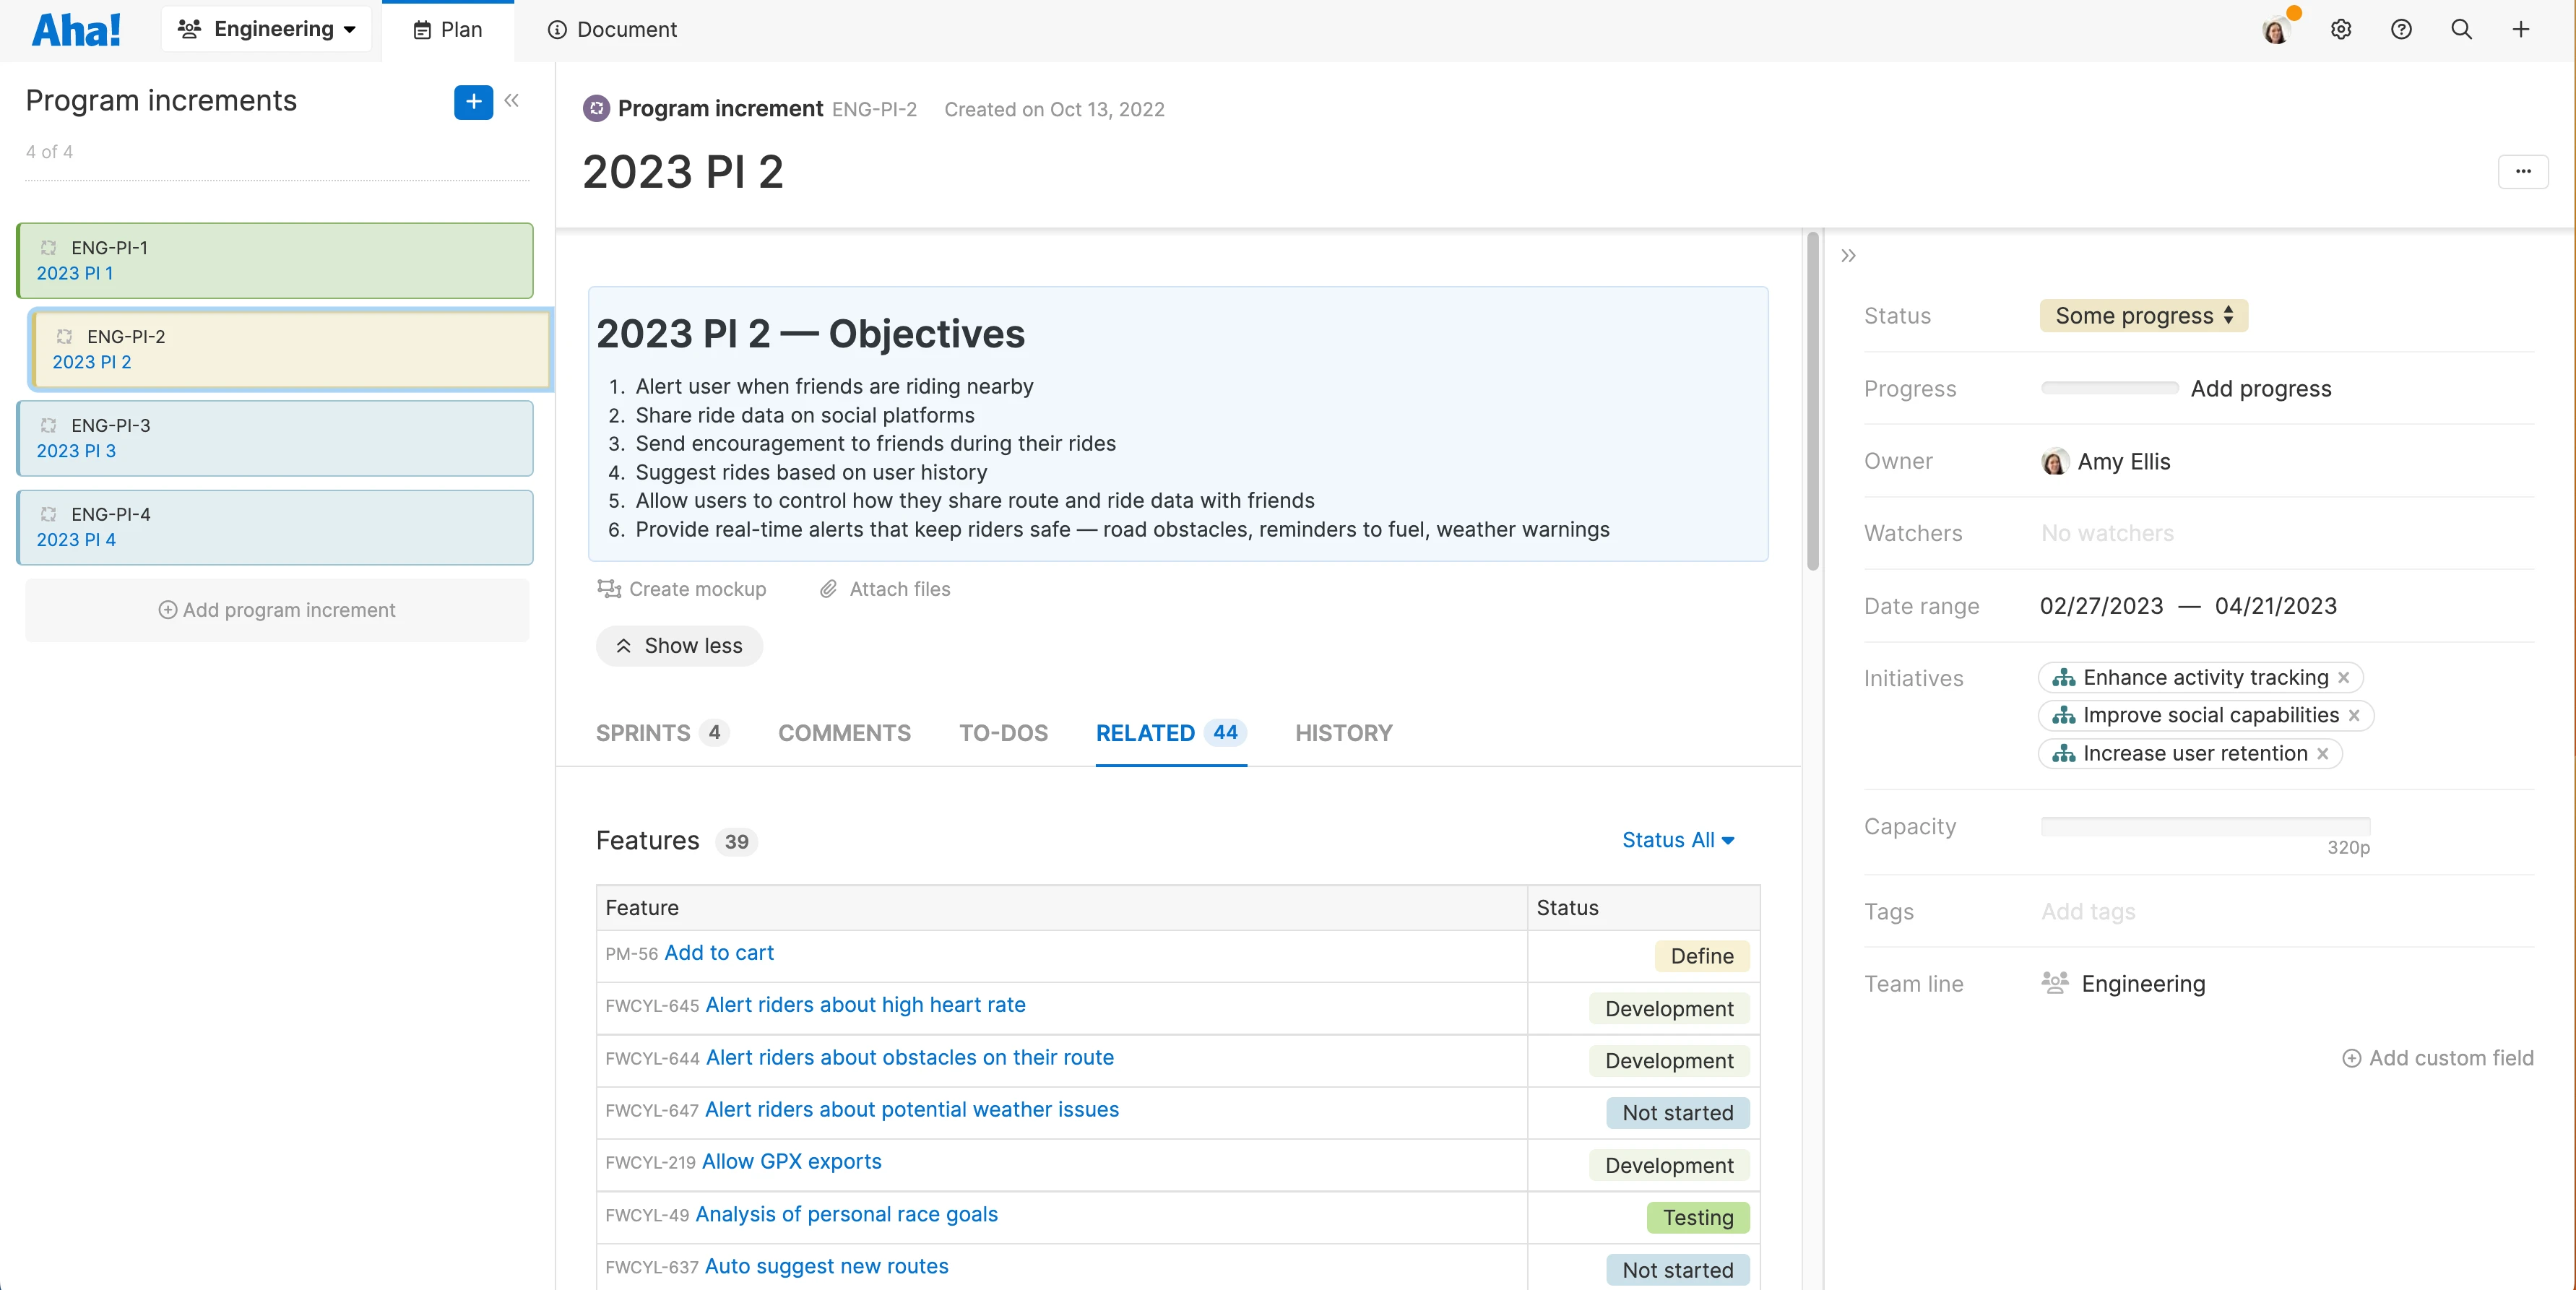Screen dimensions: 2576x1290
Task: Open the help question-mark icon
Action: [2401, 29]
